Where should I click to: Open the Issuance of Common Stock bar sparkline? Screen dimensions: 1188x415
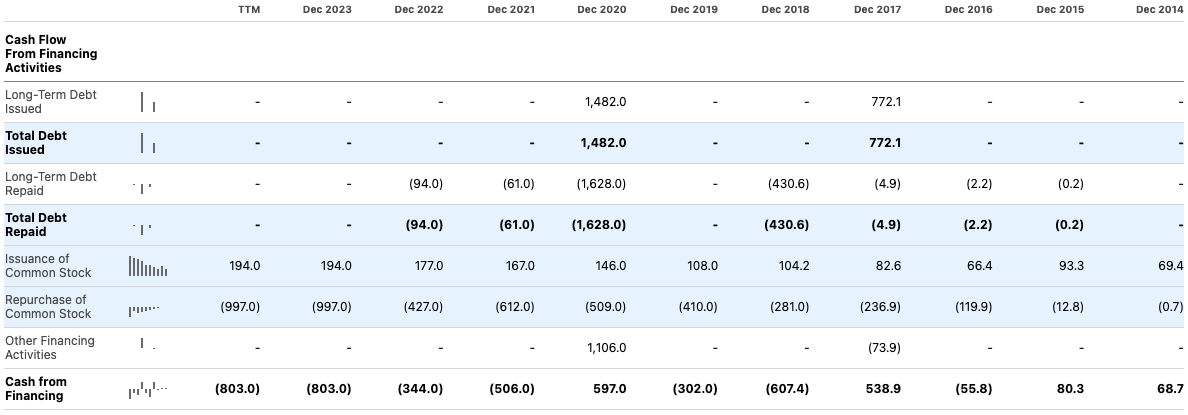click(x=148, y=266)
